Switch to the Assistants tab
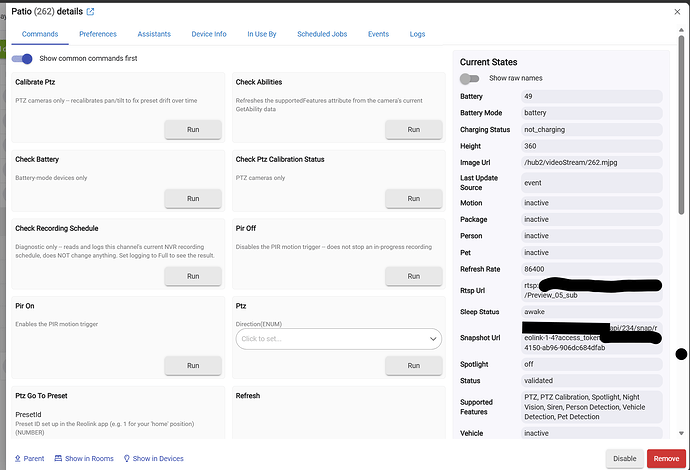This screenshot has height=470, width=690. [x=154, y=34]
